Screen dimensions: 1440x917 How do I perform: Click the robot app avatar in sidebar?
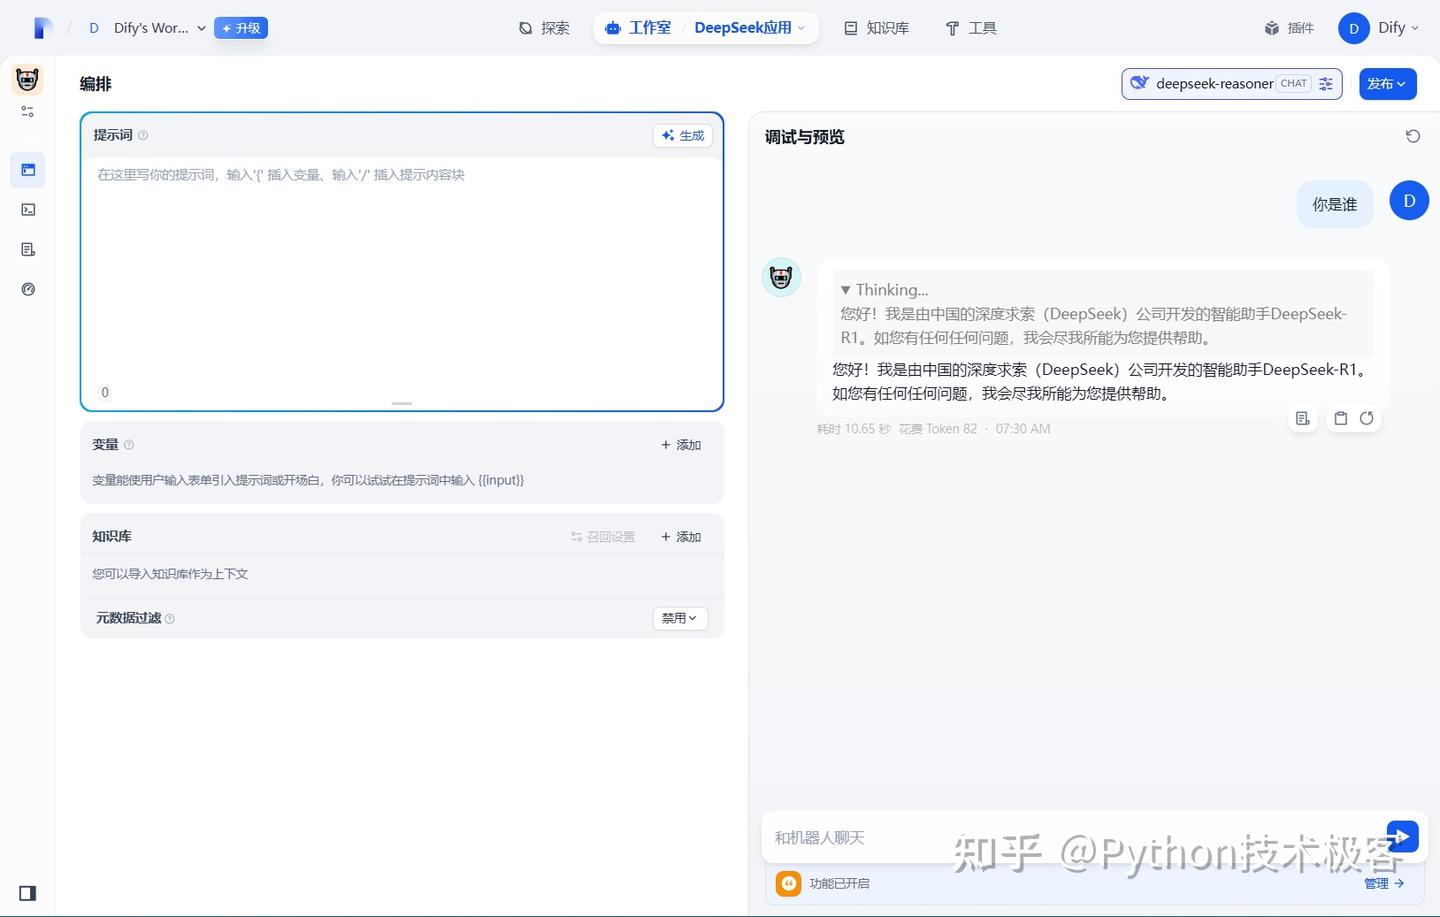coord(28,79)
